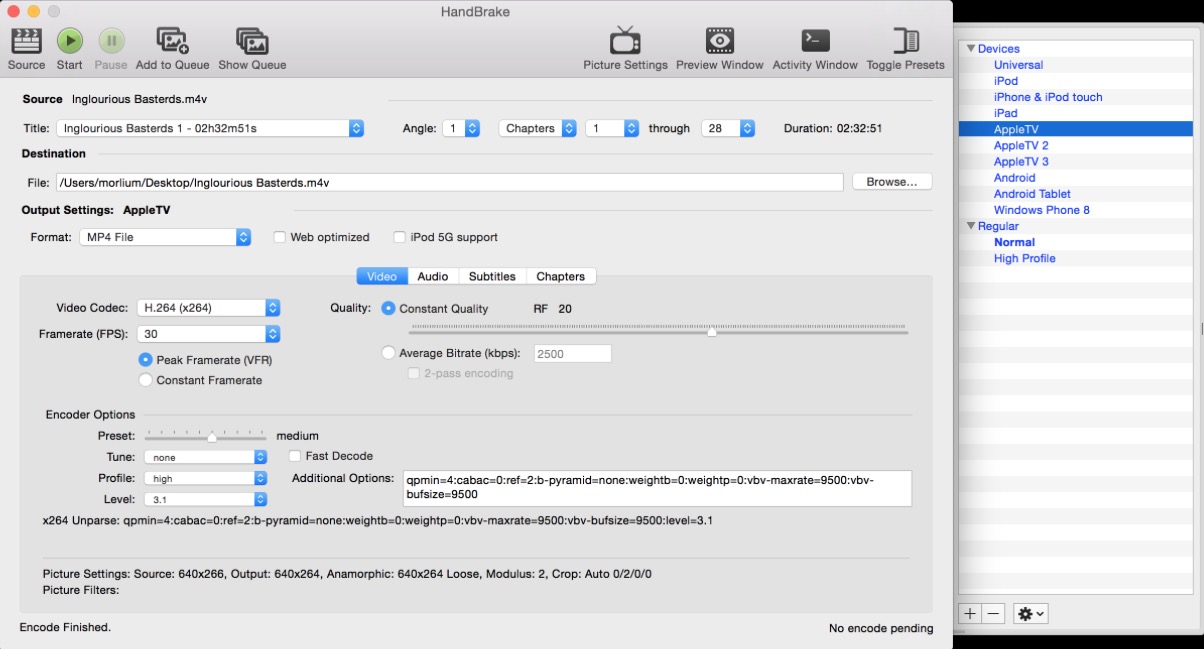Open Picture Settings TV icon

click(x=626, y=41)
